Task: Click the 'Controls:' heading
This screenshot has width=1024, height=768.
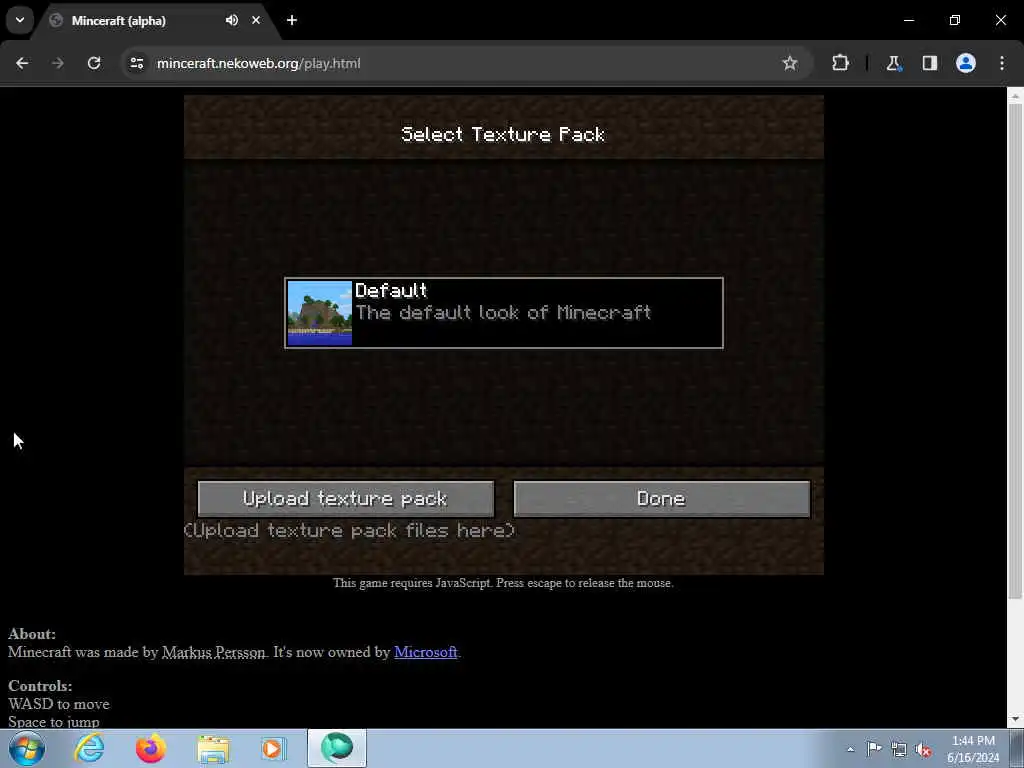Action: click(x=40, y=686)
